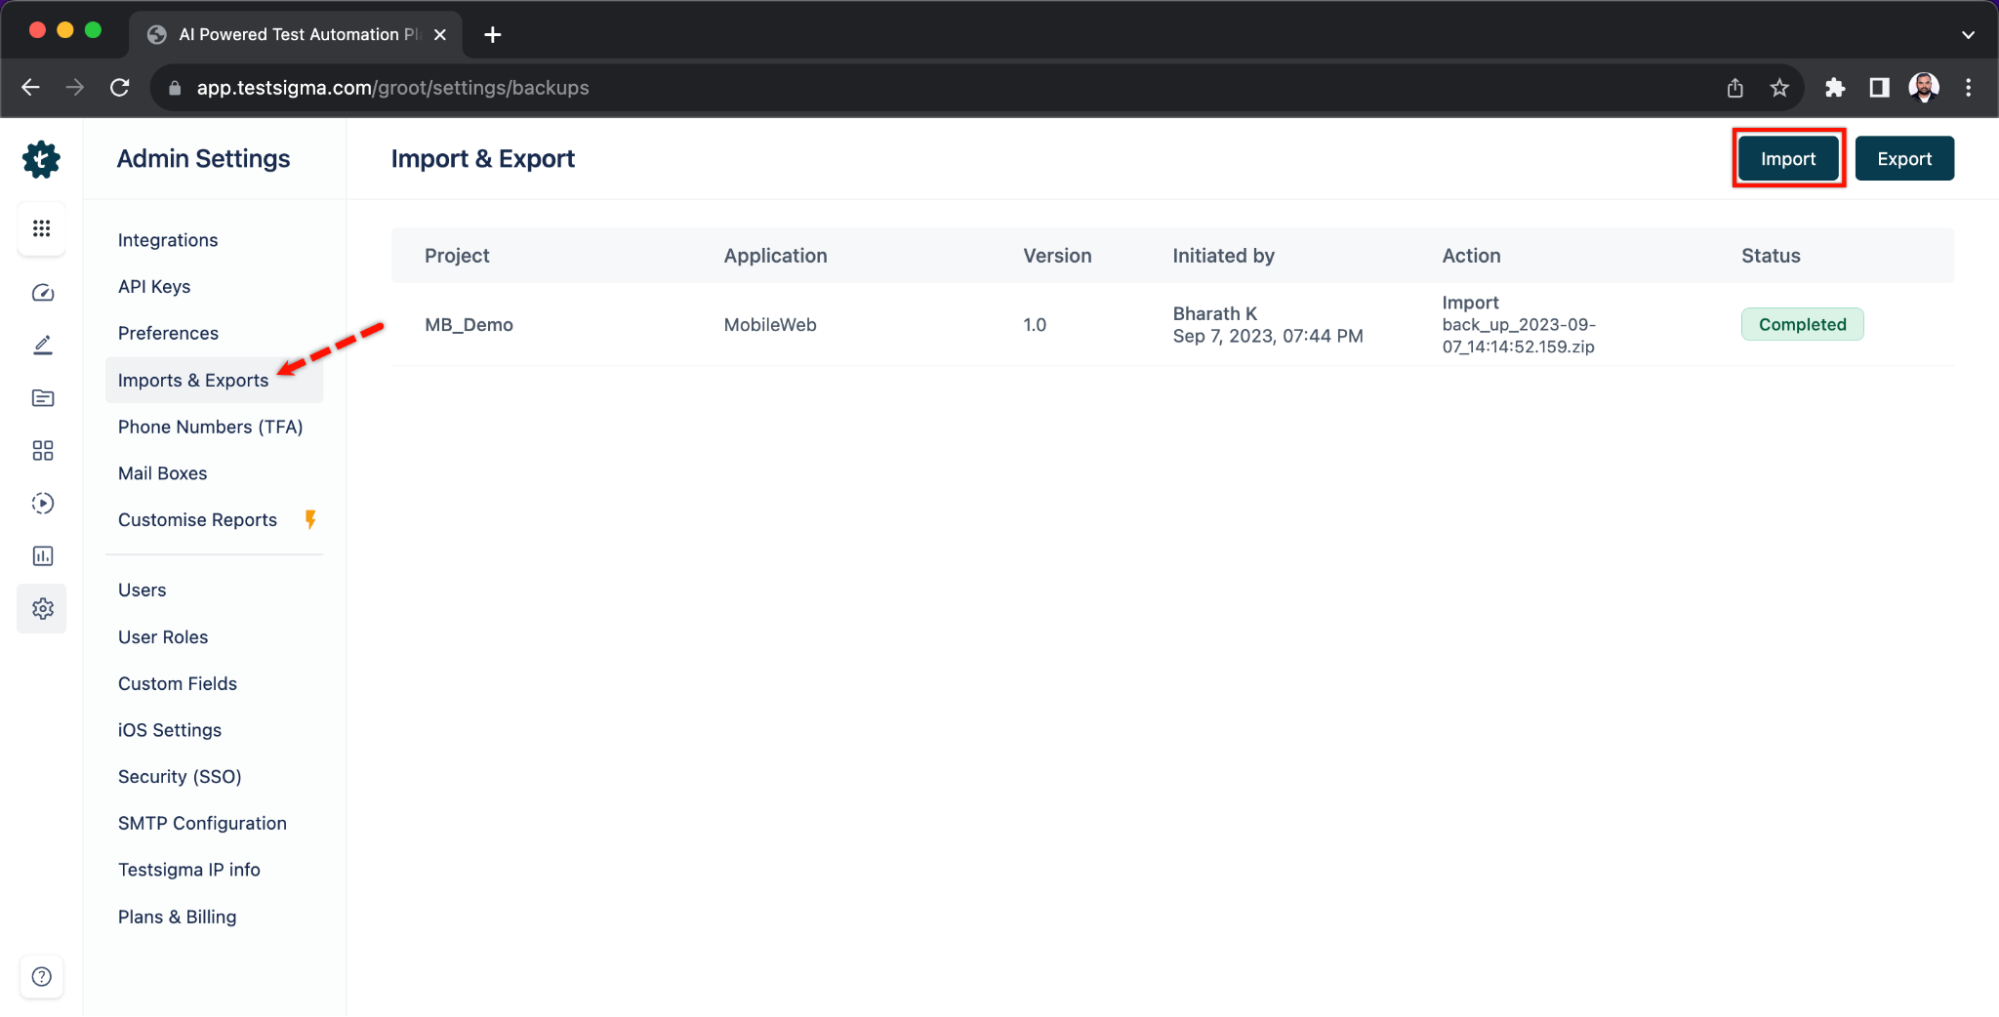Open Customise Reports settings
The image size is (1999, 1017).
coord(198,520)
